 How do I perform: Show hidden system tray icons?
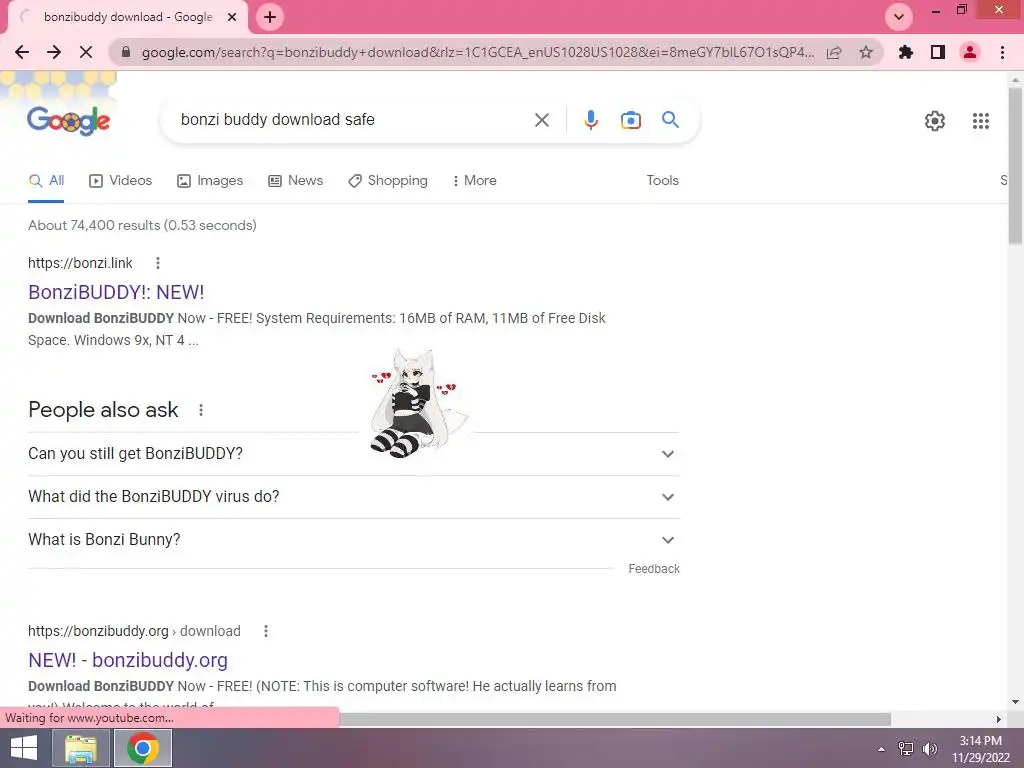881,749
